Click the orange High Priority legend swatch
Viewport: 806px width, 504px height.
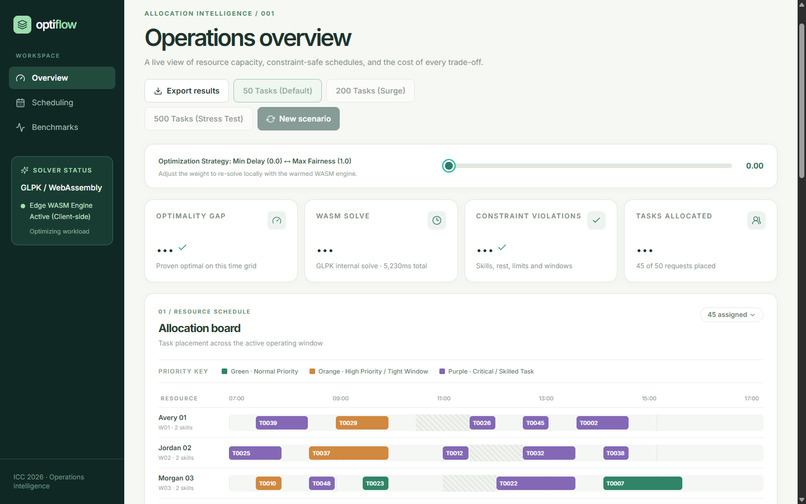(312, 371)
